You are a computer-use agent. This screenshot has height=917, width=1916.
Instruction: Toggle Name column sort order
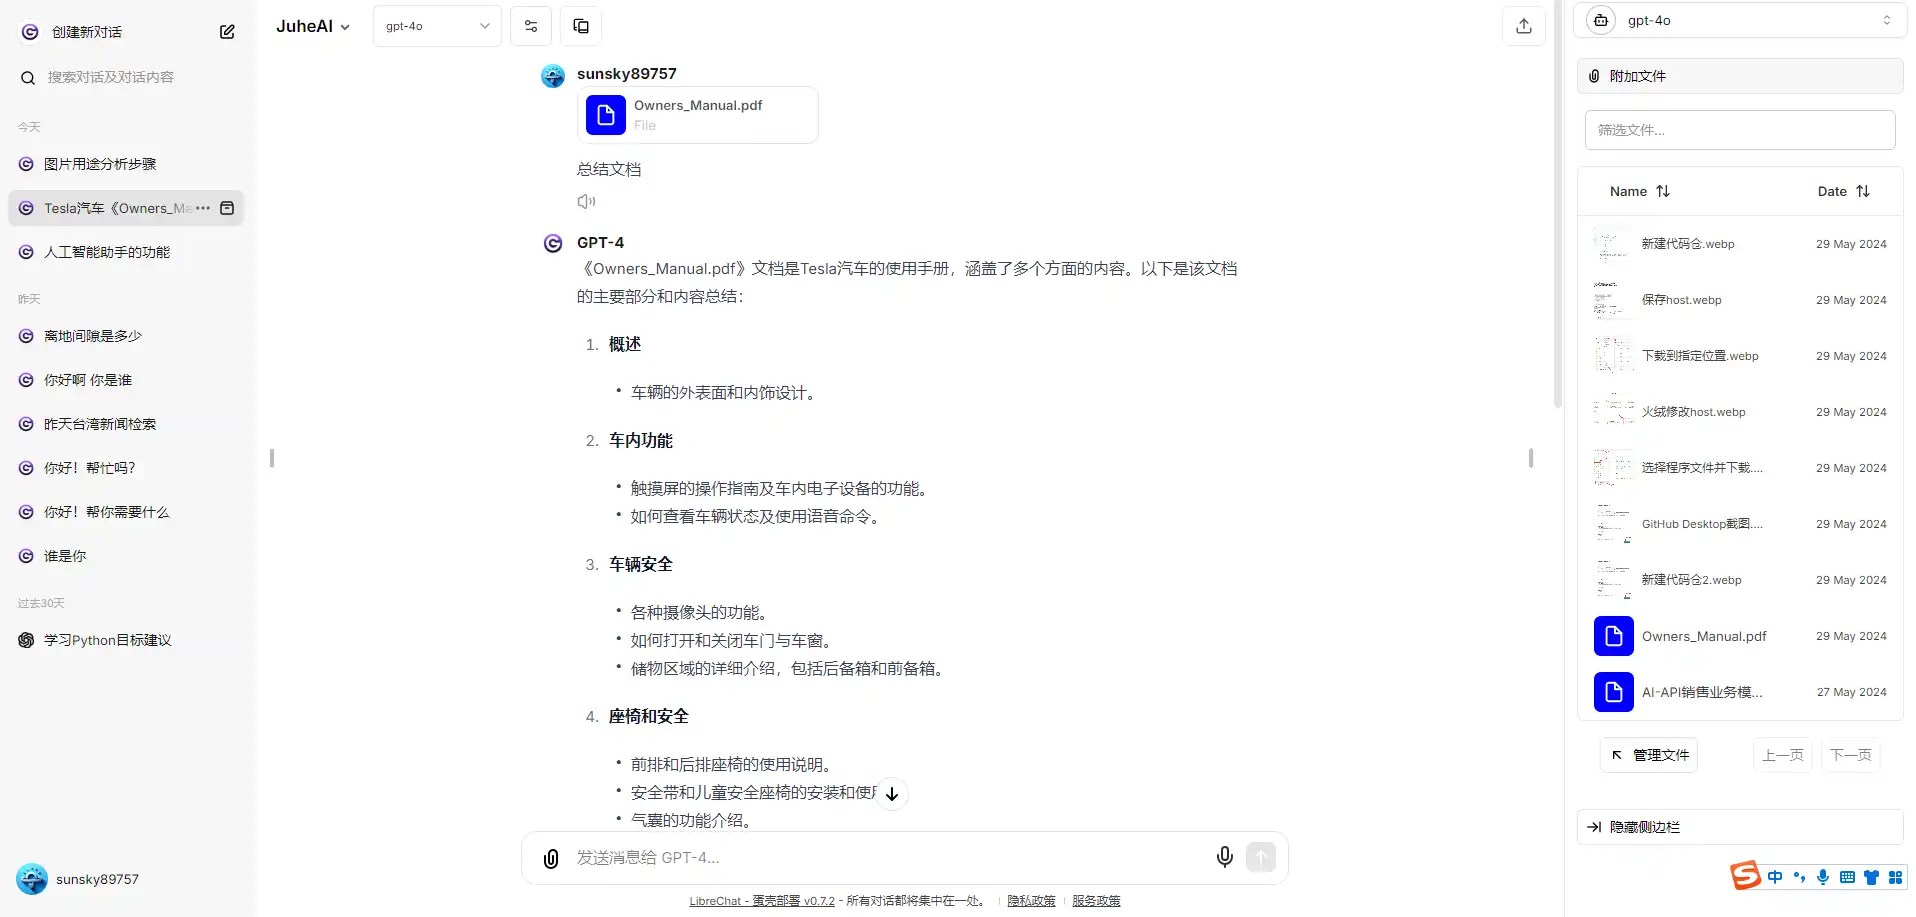coord(1640,191)
